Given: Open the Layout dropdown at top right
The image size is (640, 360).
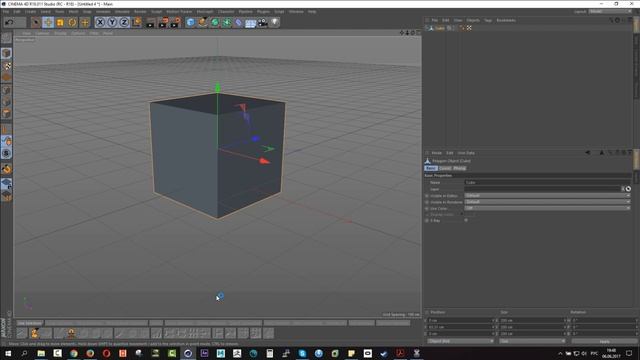Looking at the screenshot, I should (x=610, y=12).
